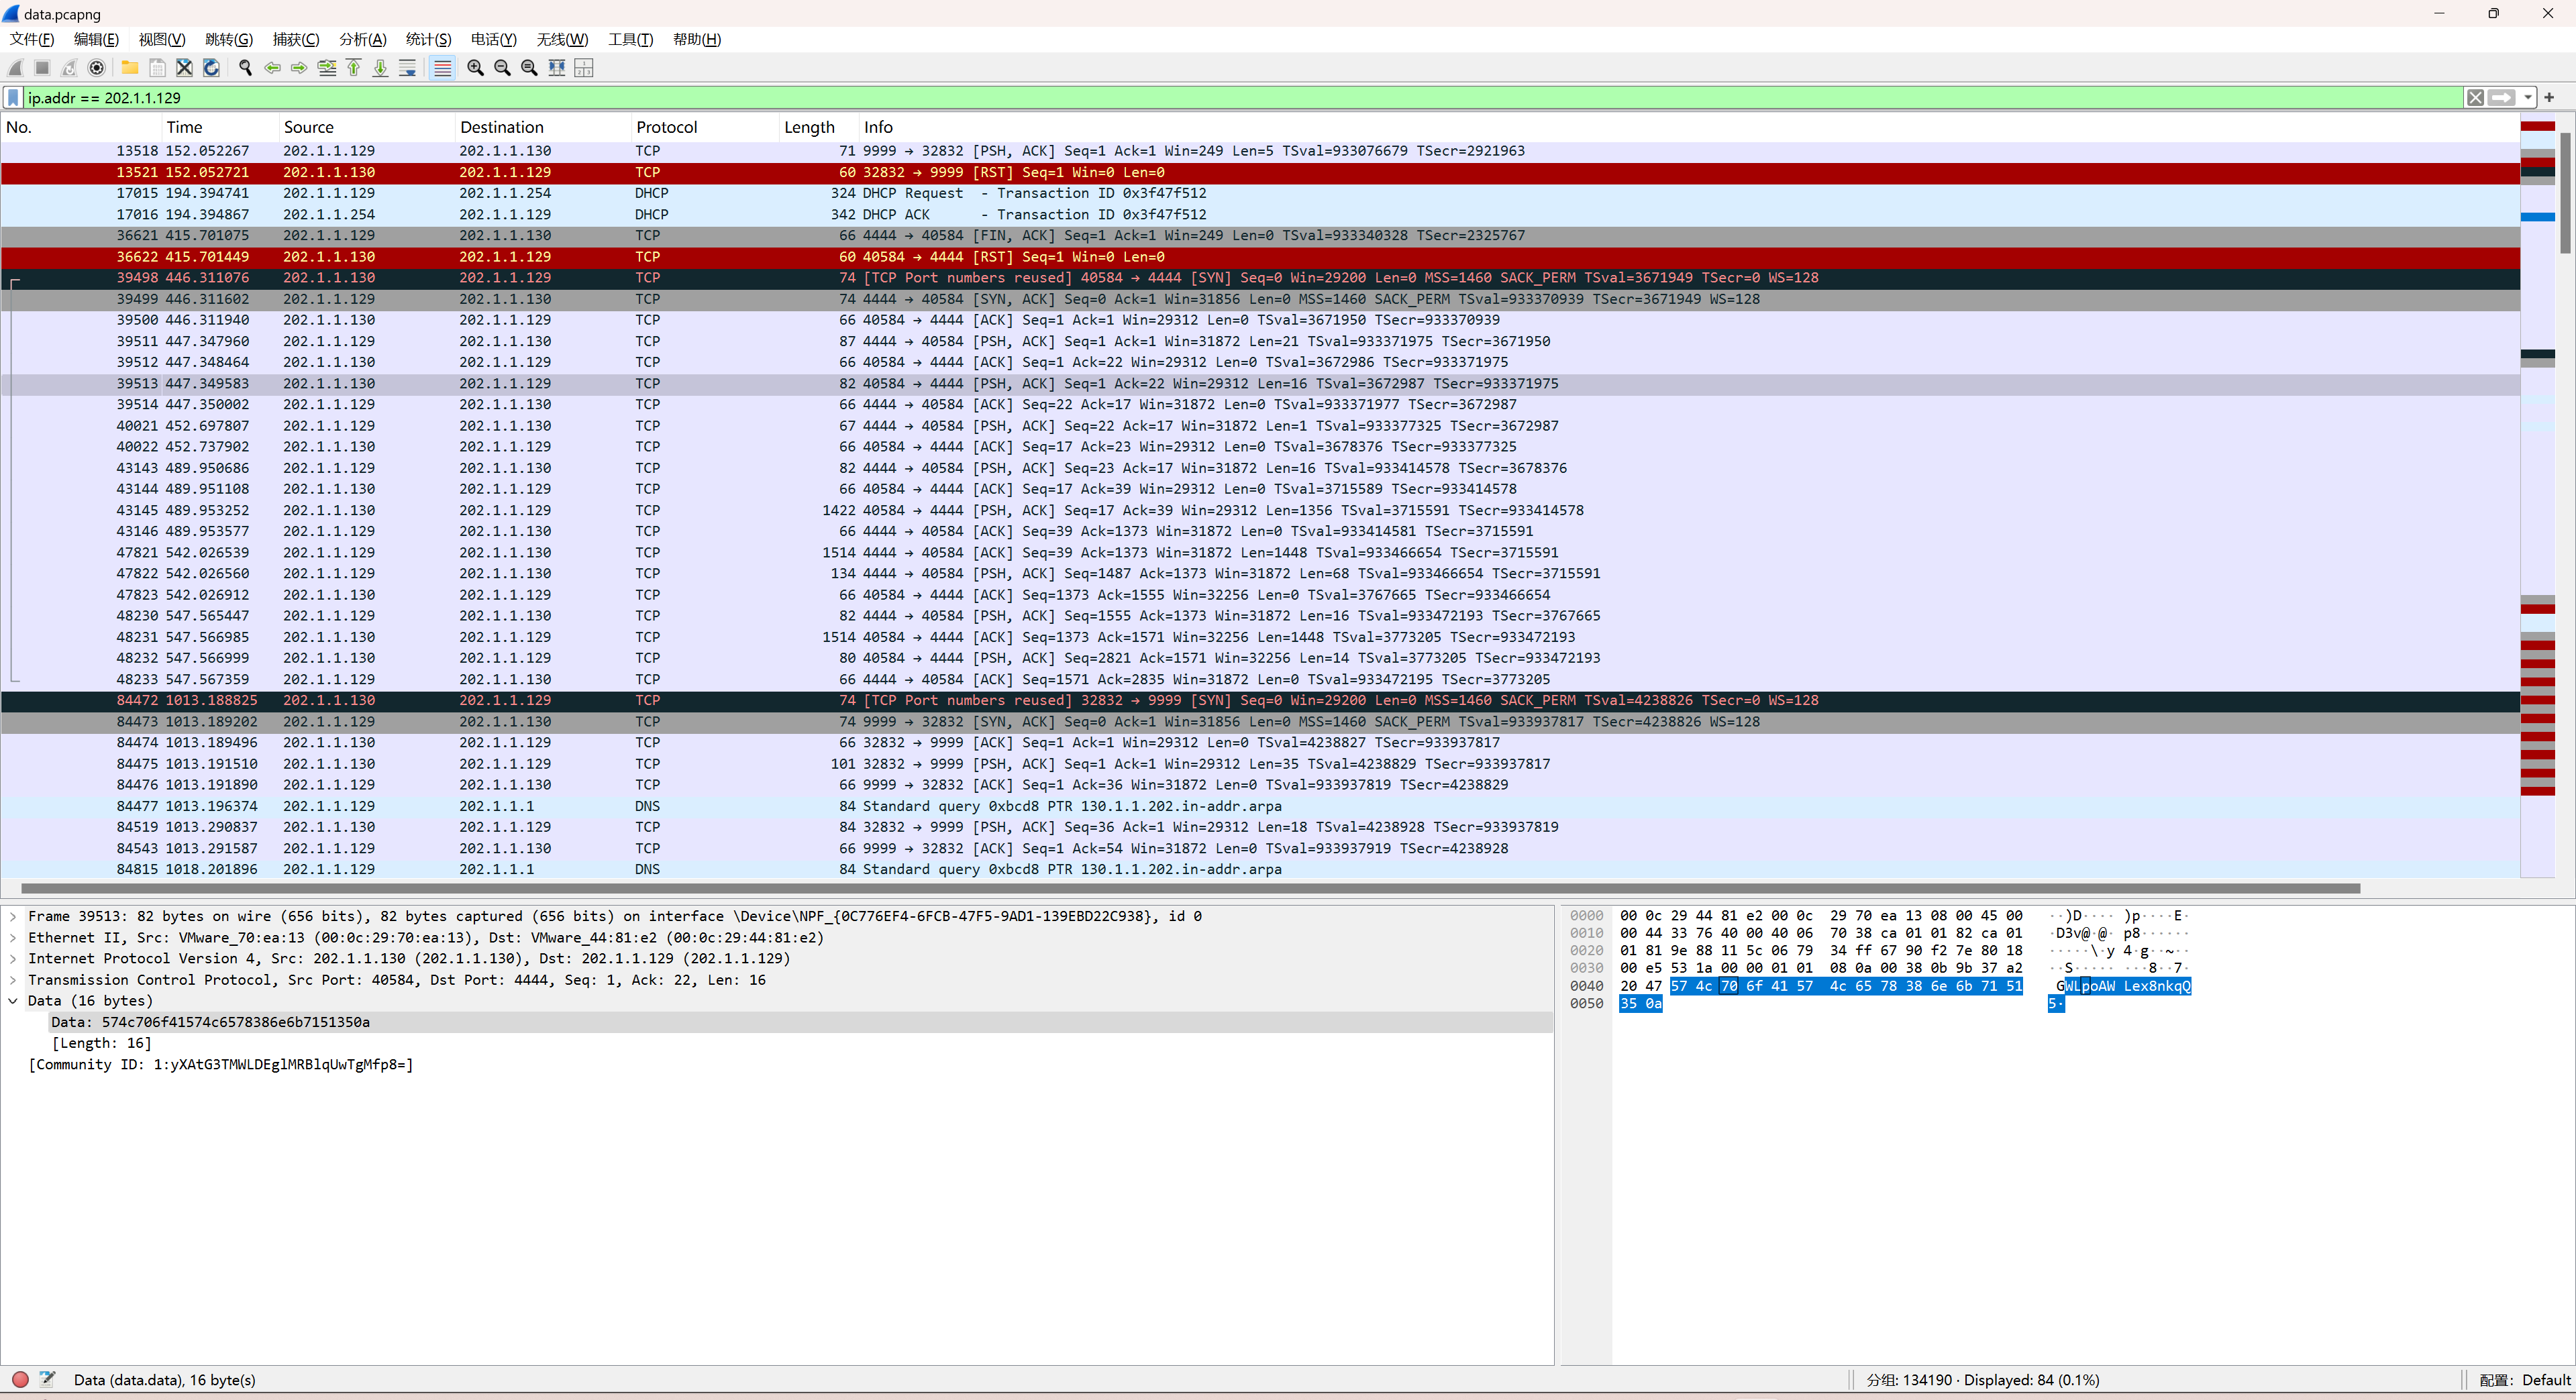Close the capture file with X icon

tap(184, 68)
